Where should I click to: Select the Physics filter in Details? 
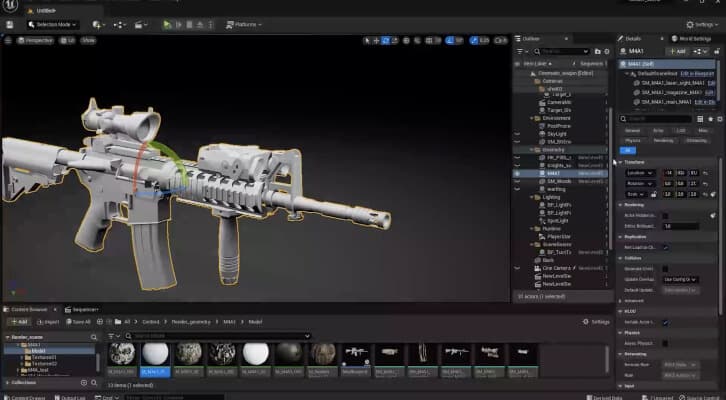632,141
